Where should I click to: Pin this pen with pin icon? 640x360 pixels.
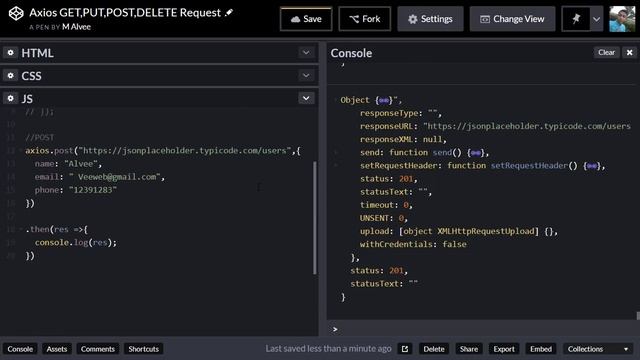(576, 19)
